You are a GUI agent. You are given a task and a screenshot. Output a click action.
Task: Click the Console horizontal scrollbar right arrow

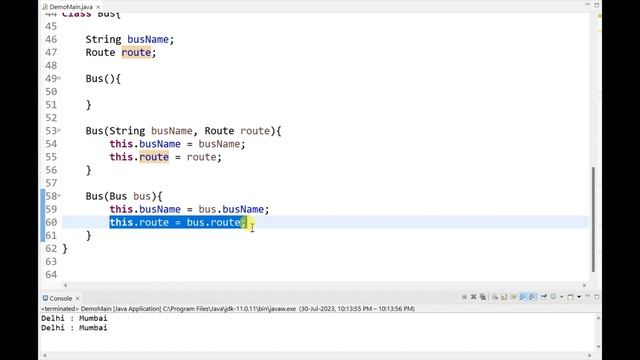[x=589, y=356]
